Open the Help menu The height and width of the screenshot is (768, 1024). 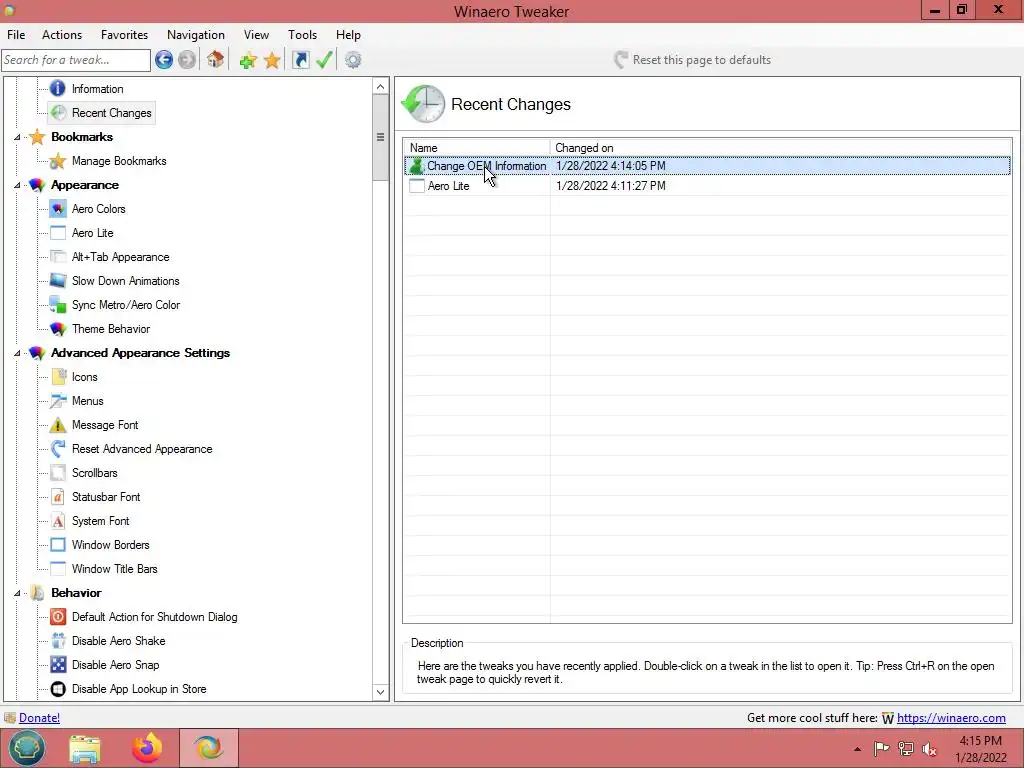coord(348,35)
